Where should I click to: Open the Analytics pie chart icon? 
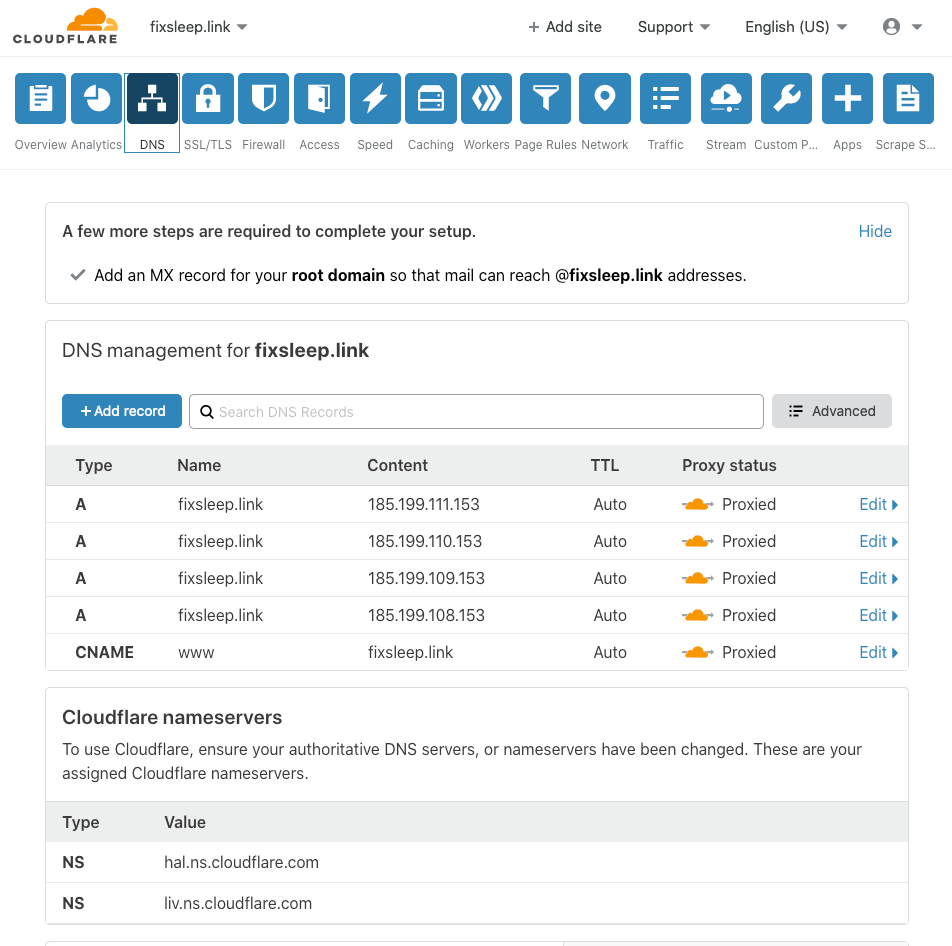coord(97,98)
